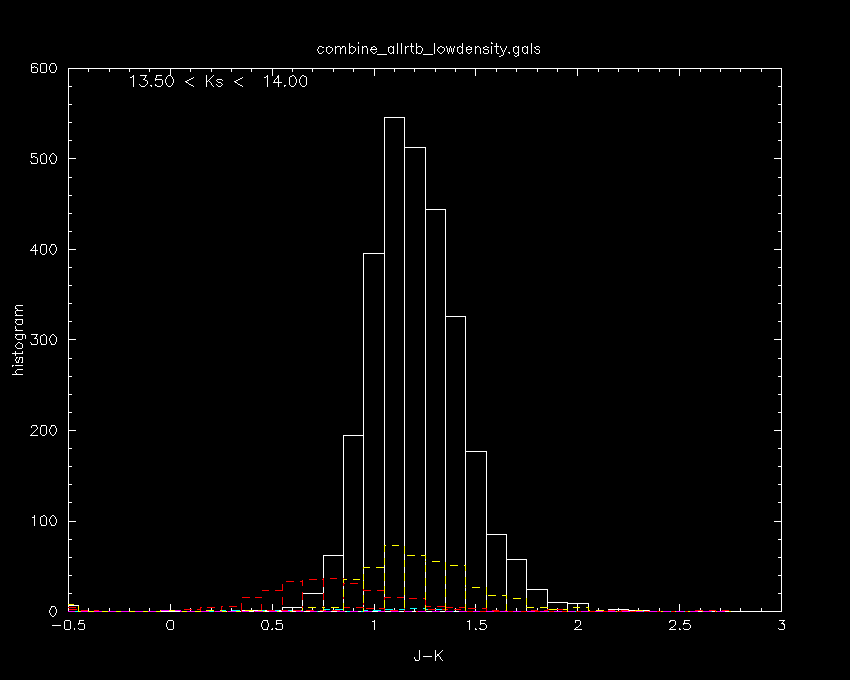Image resolution: width=850 pixels, height=680 pixels.
Task: Click the 0.5 x-axis tick label
Action: click(x=272, y=625)
